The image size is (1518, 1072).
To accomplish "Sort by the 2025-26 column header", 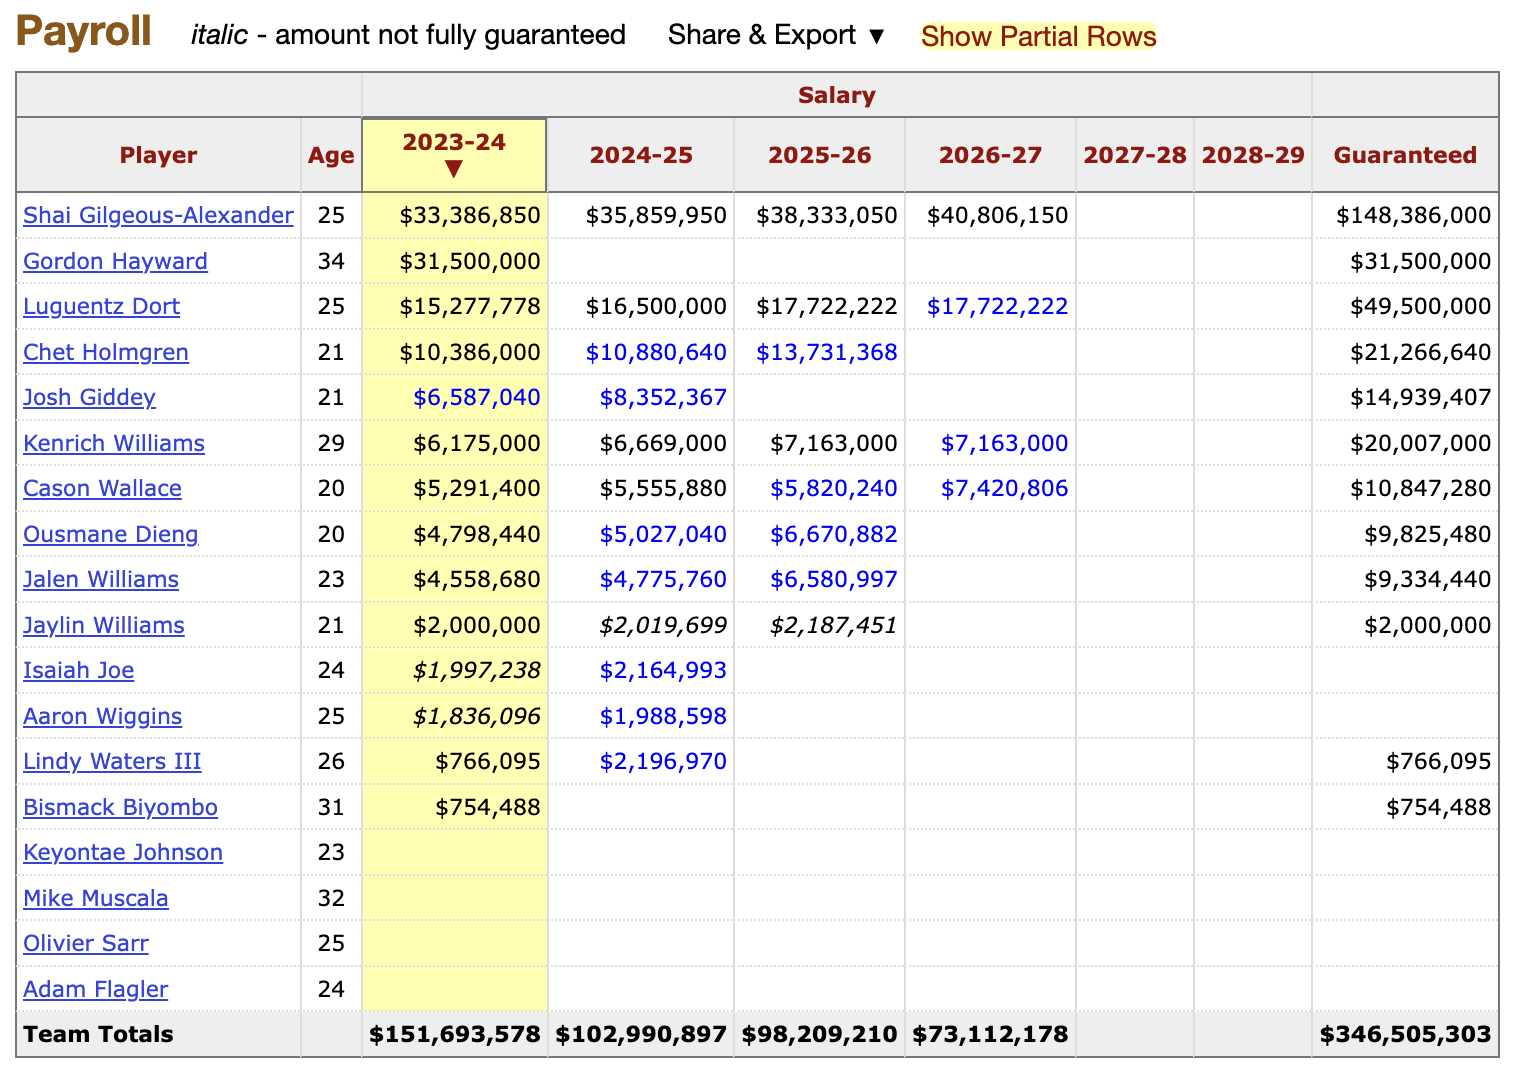I will tap(819, 155).
